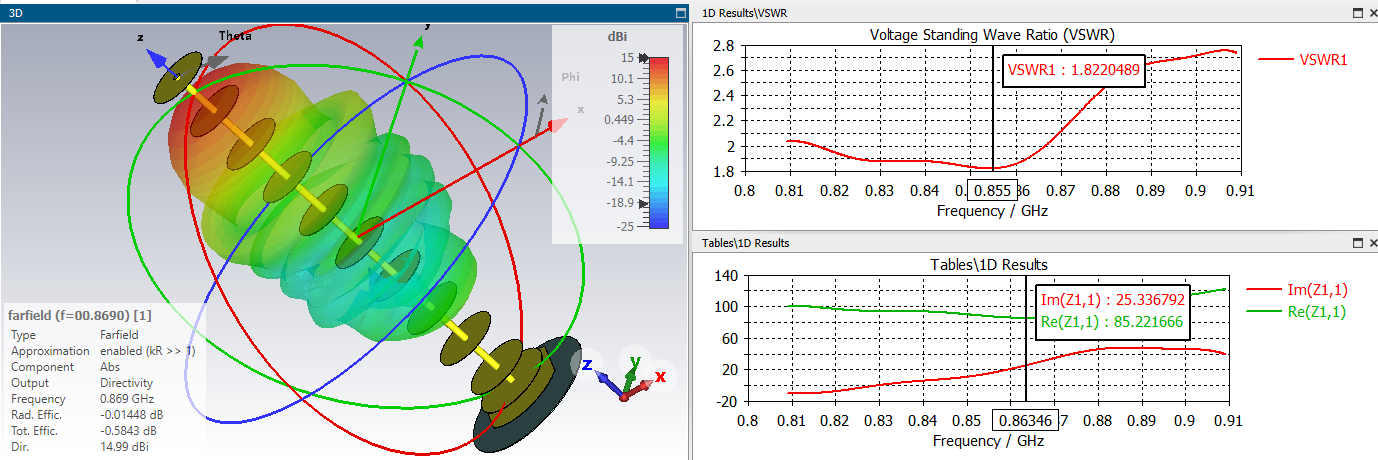Click the Re(Z1,1) : 85.221666 marker value

tap(1112, 322)
